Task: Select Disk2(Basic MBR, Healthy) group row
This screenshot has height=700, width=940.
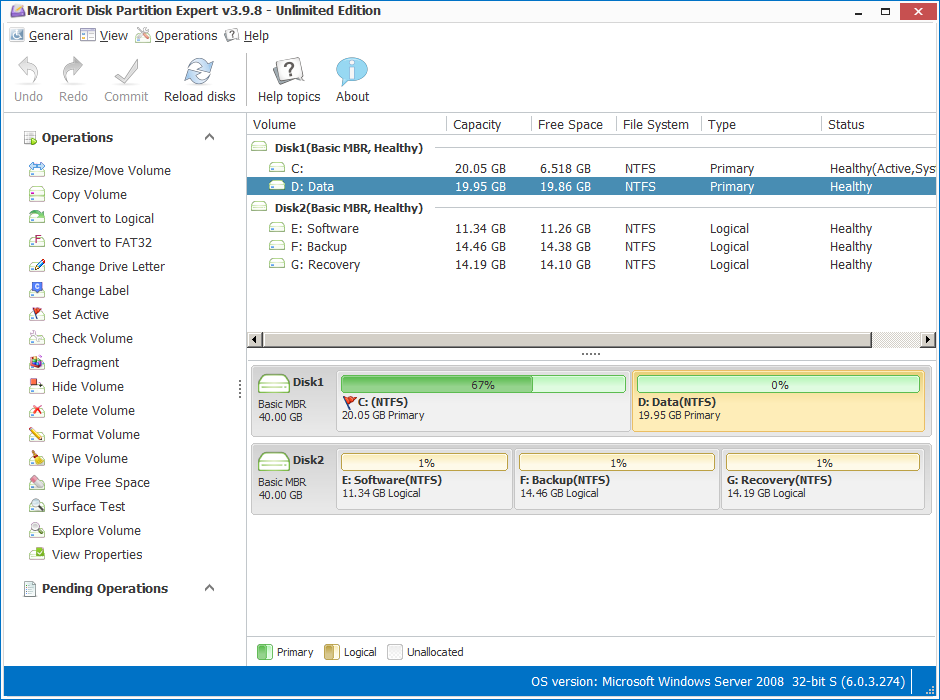Action: [x=591, y=207]
